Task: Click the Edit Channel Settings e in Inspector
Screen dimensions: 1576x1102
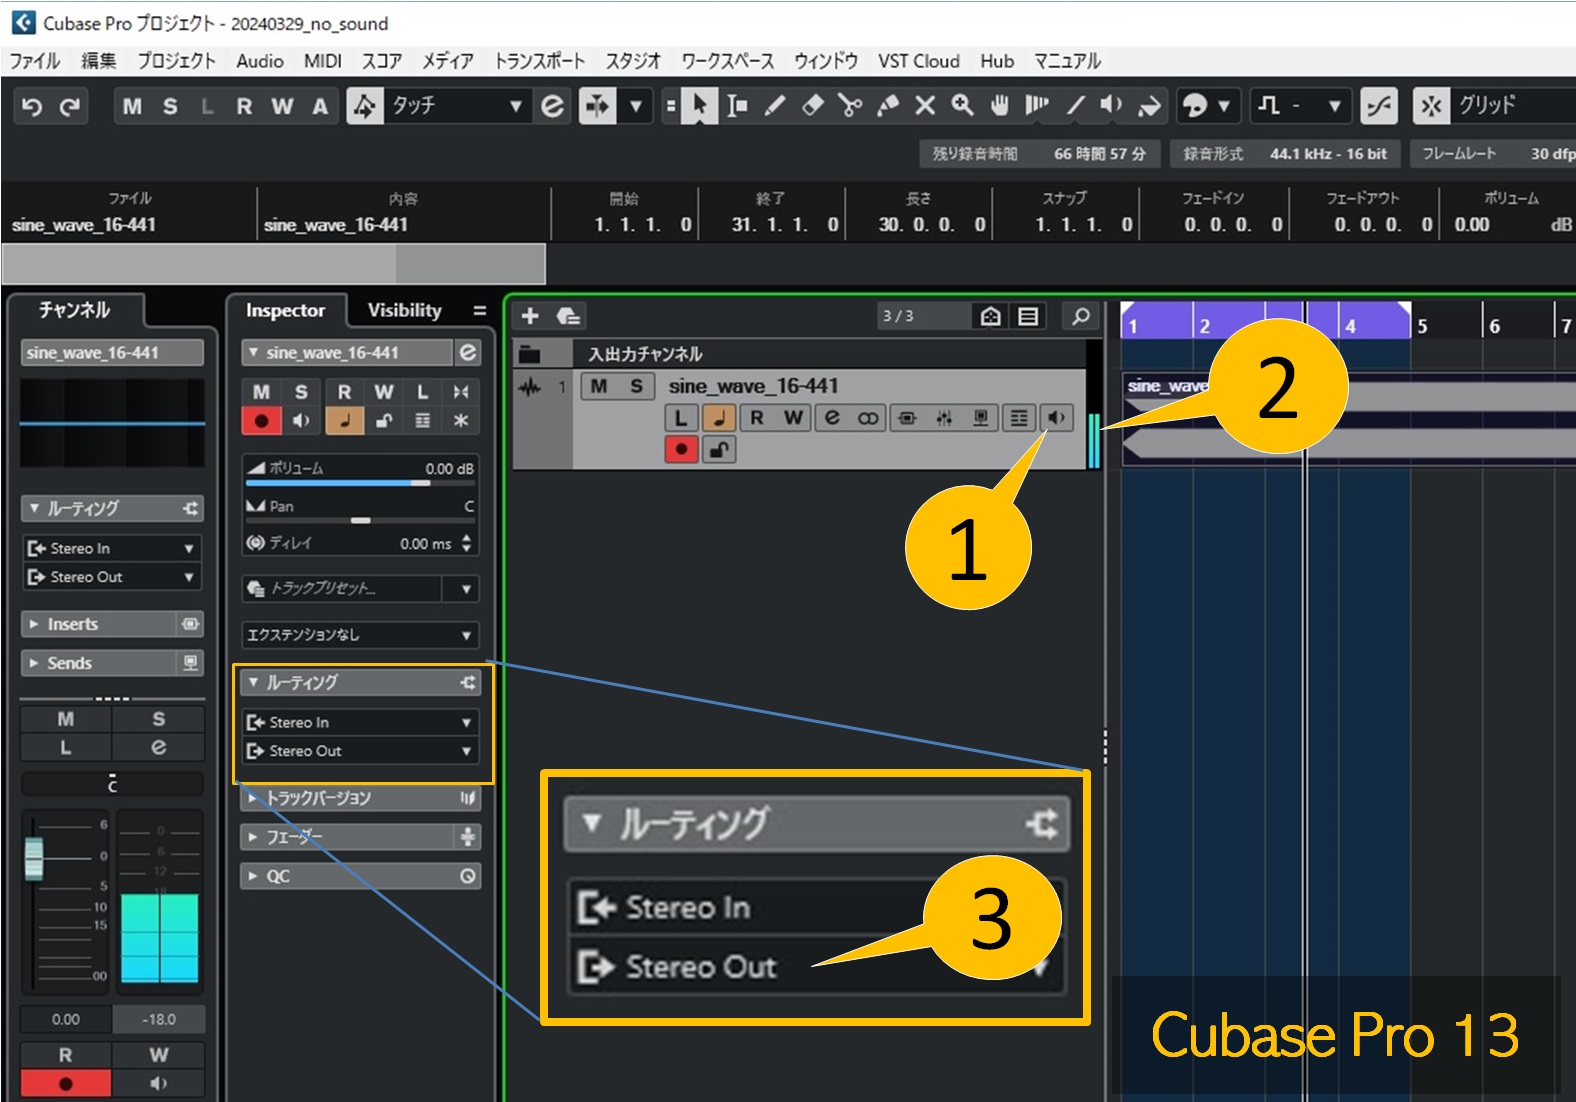Action: pos(467,353)
